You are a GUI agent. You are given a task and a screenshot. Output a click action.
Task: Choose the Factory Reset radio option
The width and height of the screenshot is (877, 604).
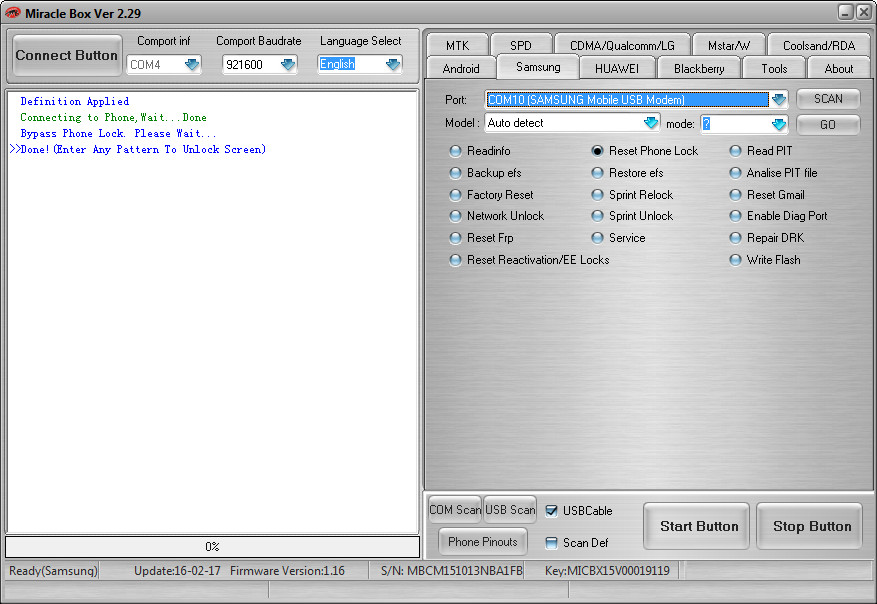(x=455, y=195)
